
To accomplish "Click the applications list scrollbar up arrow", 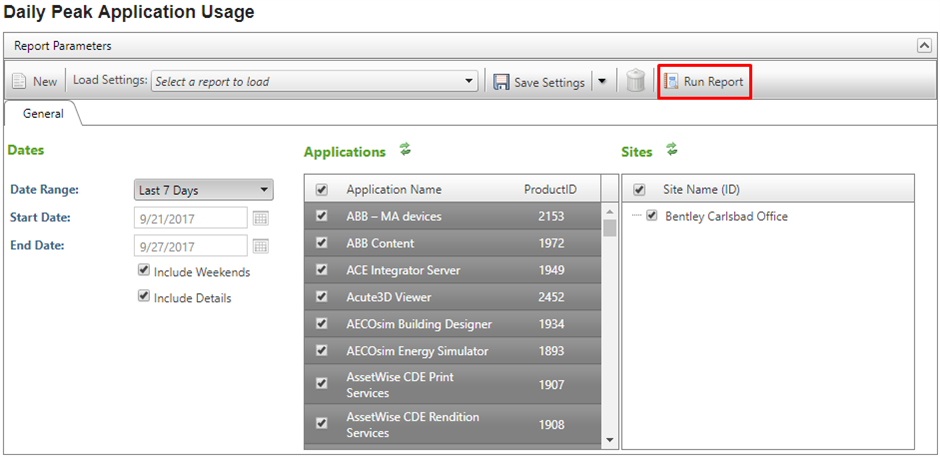I will [x=610, y=212].
